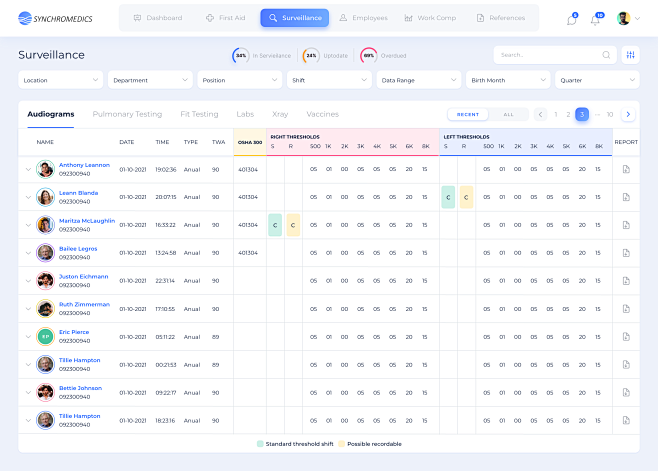Open the notifications bell icon
The image size is (658, 471).
pyautogui.click(x=596, y=19)
